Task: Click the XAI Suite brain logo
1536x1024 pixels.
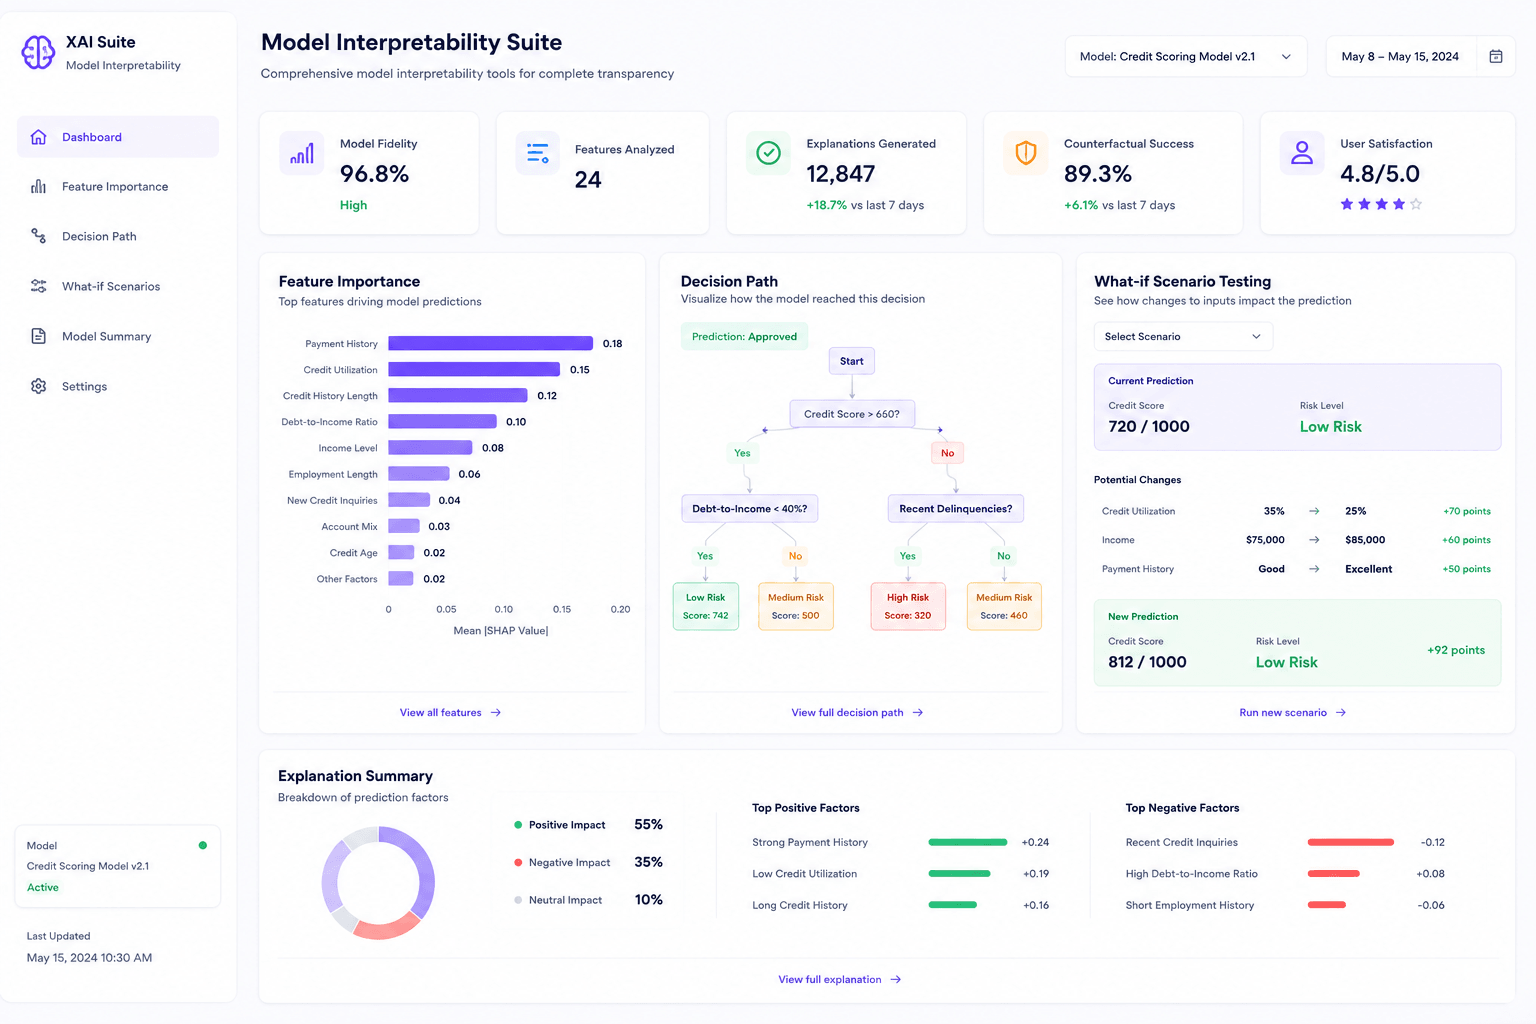Action: (38, 52)
